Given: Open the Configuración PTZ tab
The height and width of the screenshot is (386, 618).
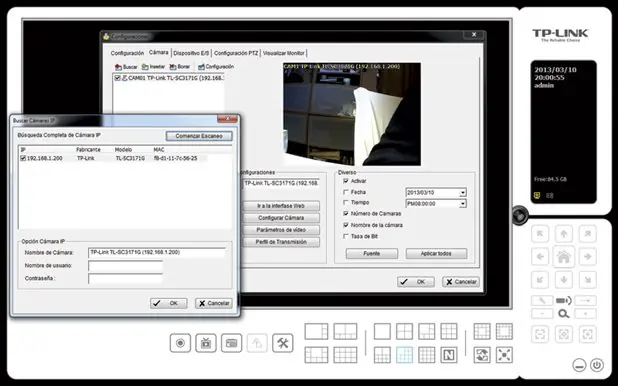Looking at the screenshot, I should (236, 53).
